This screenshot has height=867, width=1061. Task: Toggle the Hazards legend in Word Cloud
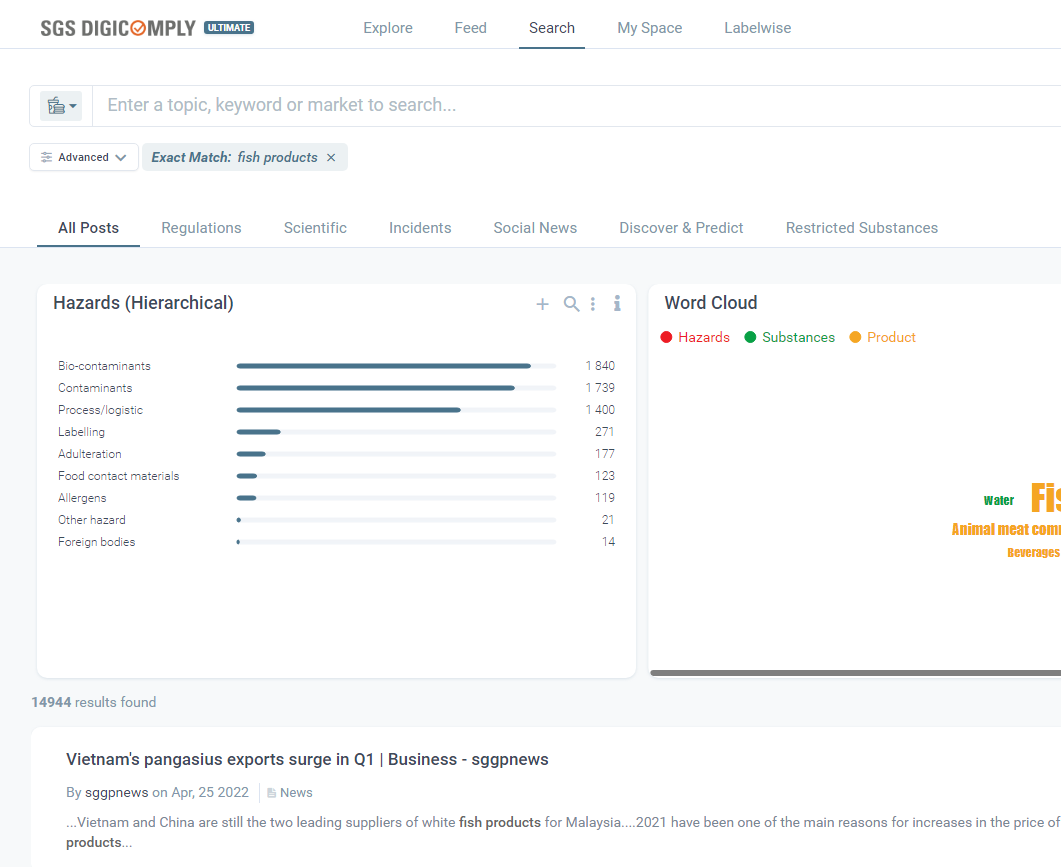click(x=695, y=338)
